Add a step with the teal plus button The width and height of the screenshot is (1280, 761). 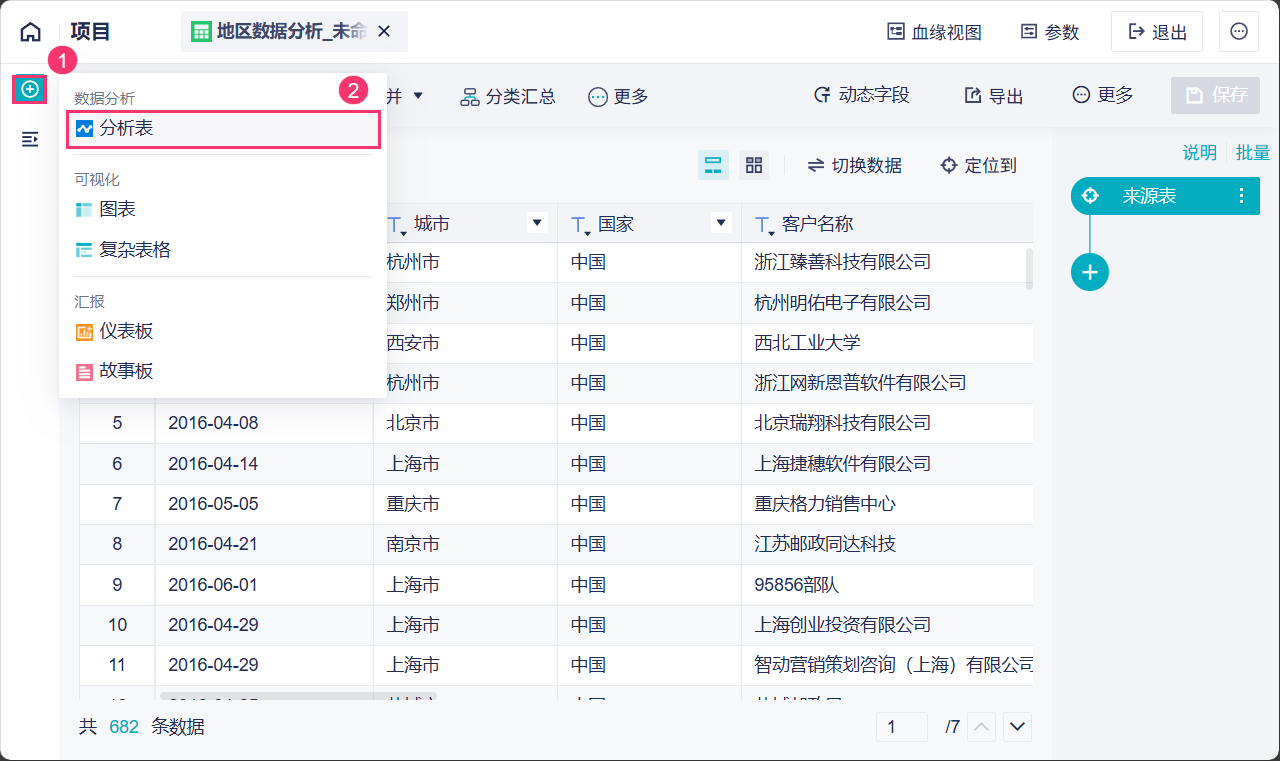pyautogui.click(x=1090, y=272)
